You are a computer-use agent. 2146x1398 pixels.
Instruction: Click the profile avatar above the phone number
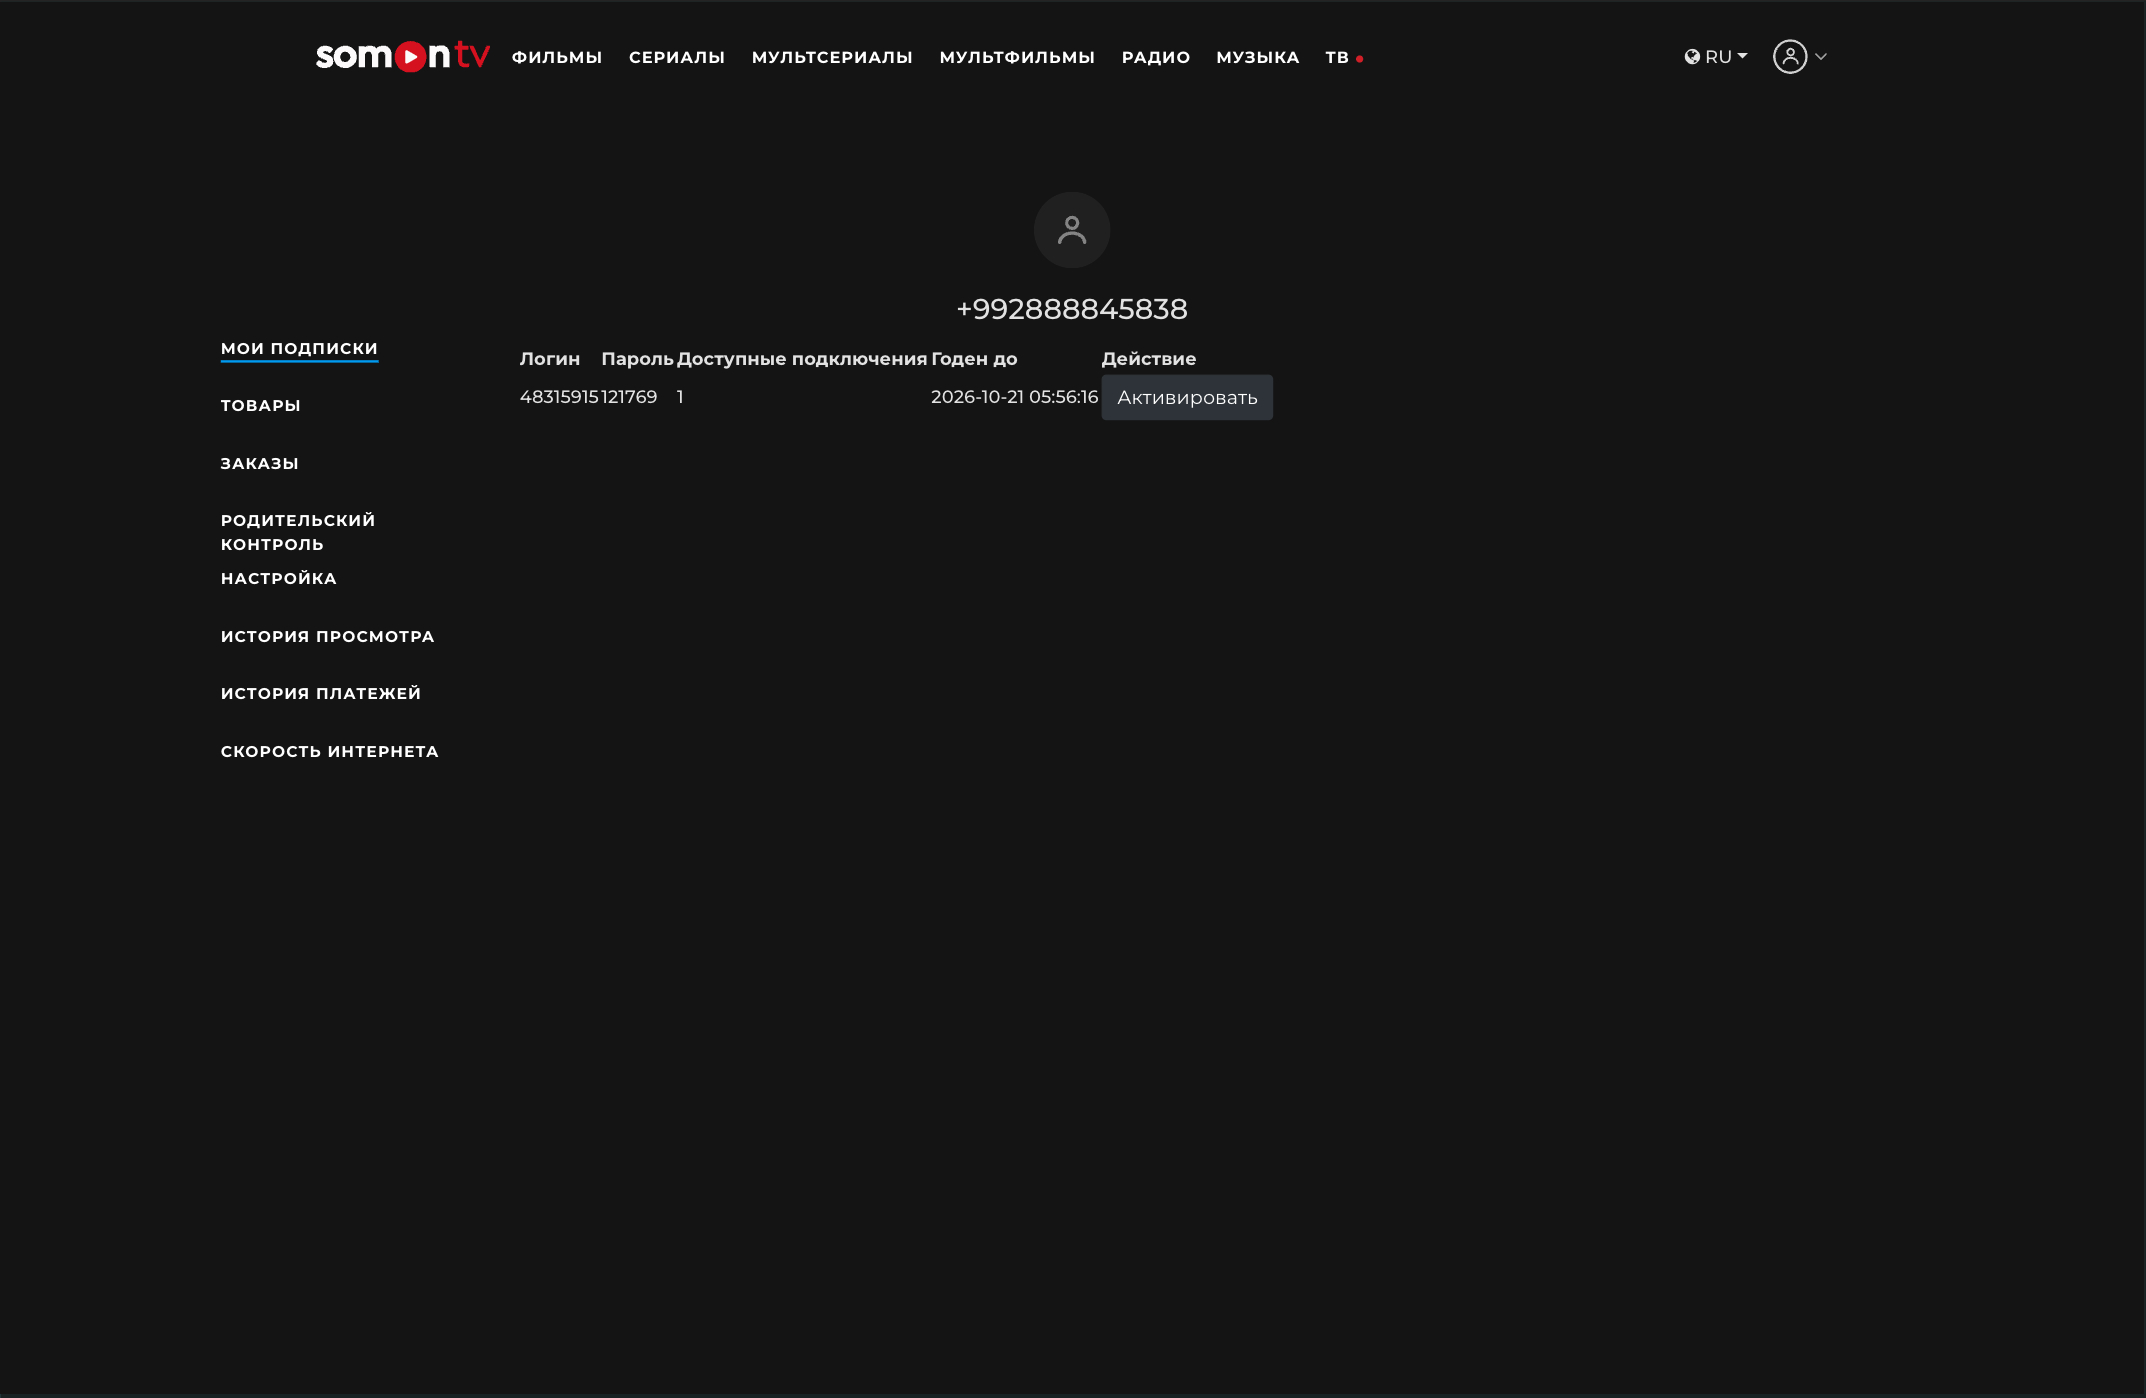(x=1072, y=230)
